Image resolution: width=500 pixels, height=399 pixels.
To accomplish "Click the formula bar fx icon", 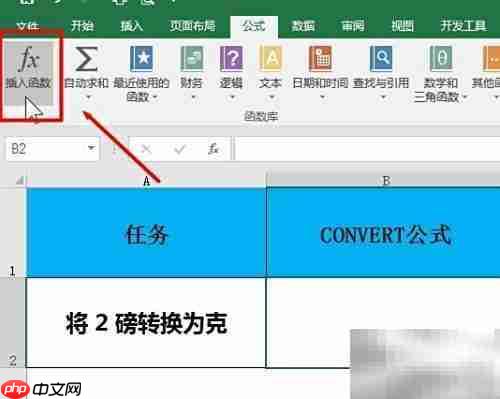I will [213, 149].
